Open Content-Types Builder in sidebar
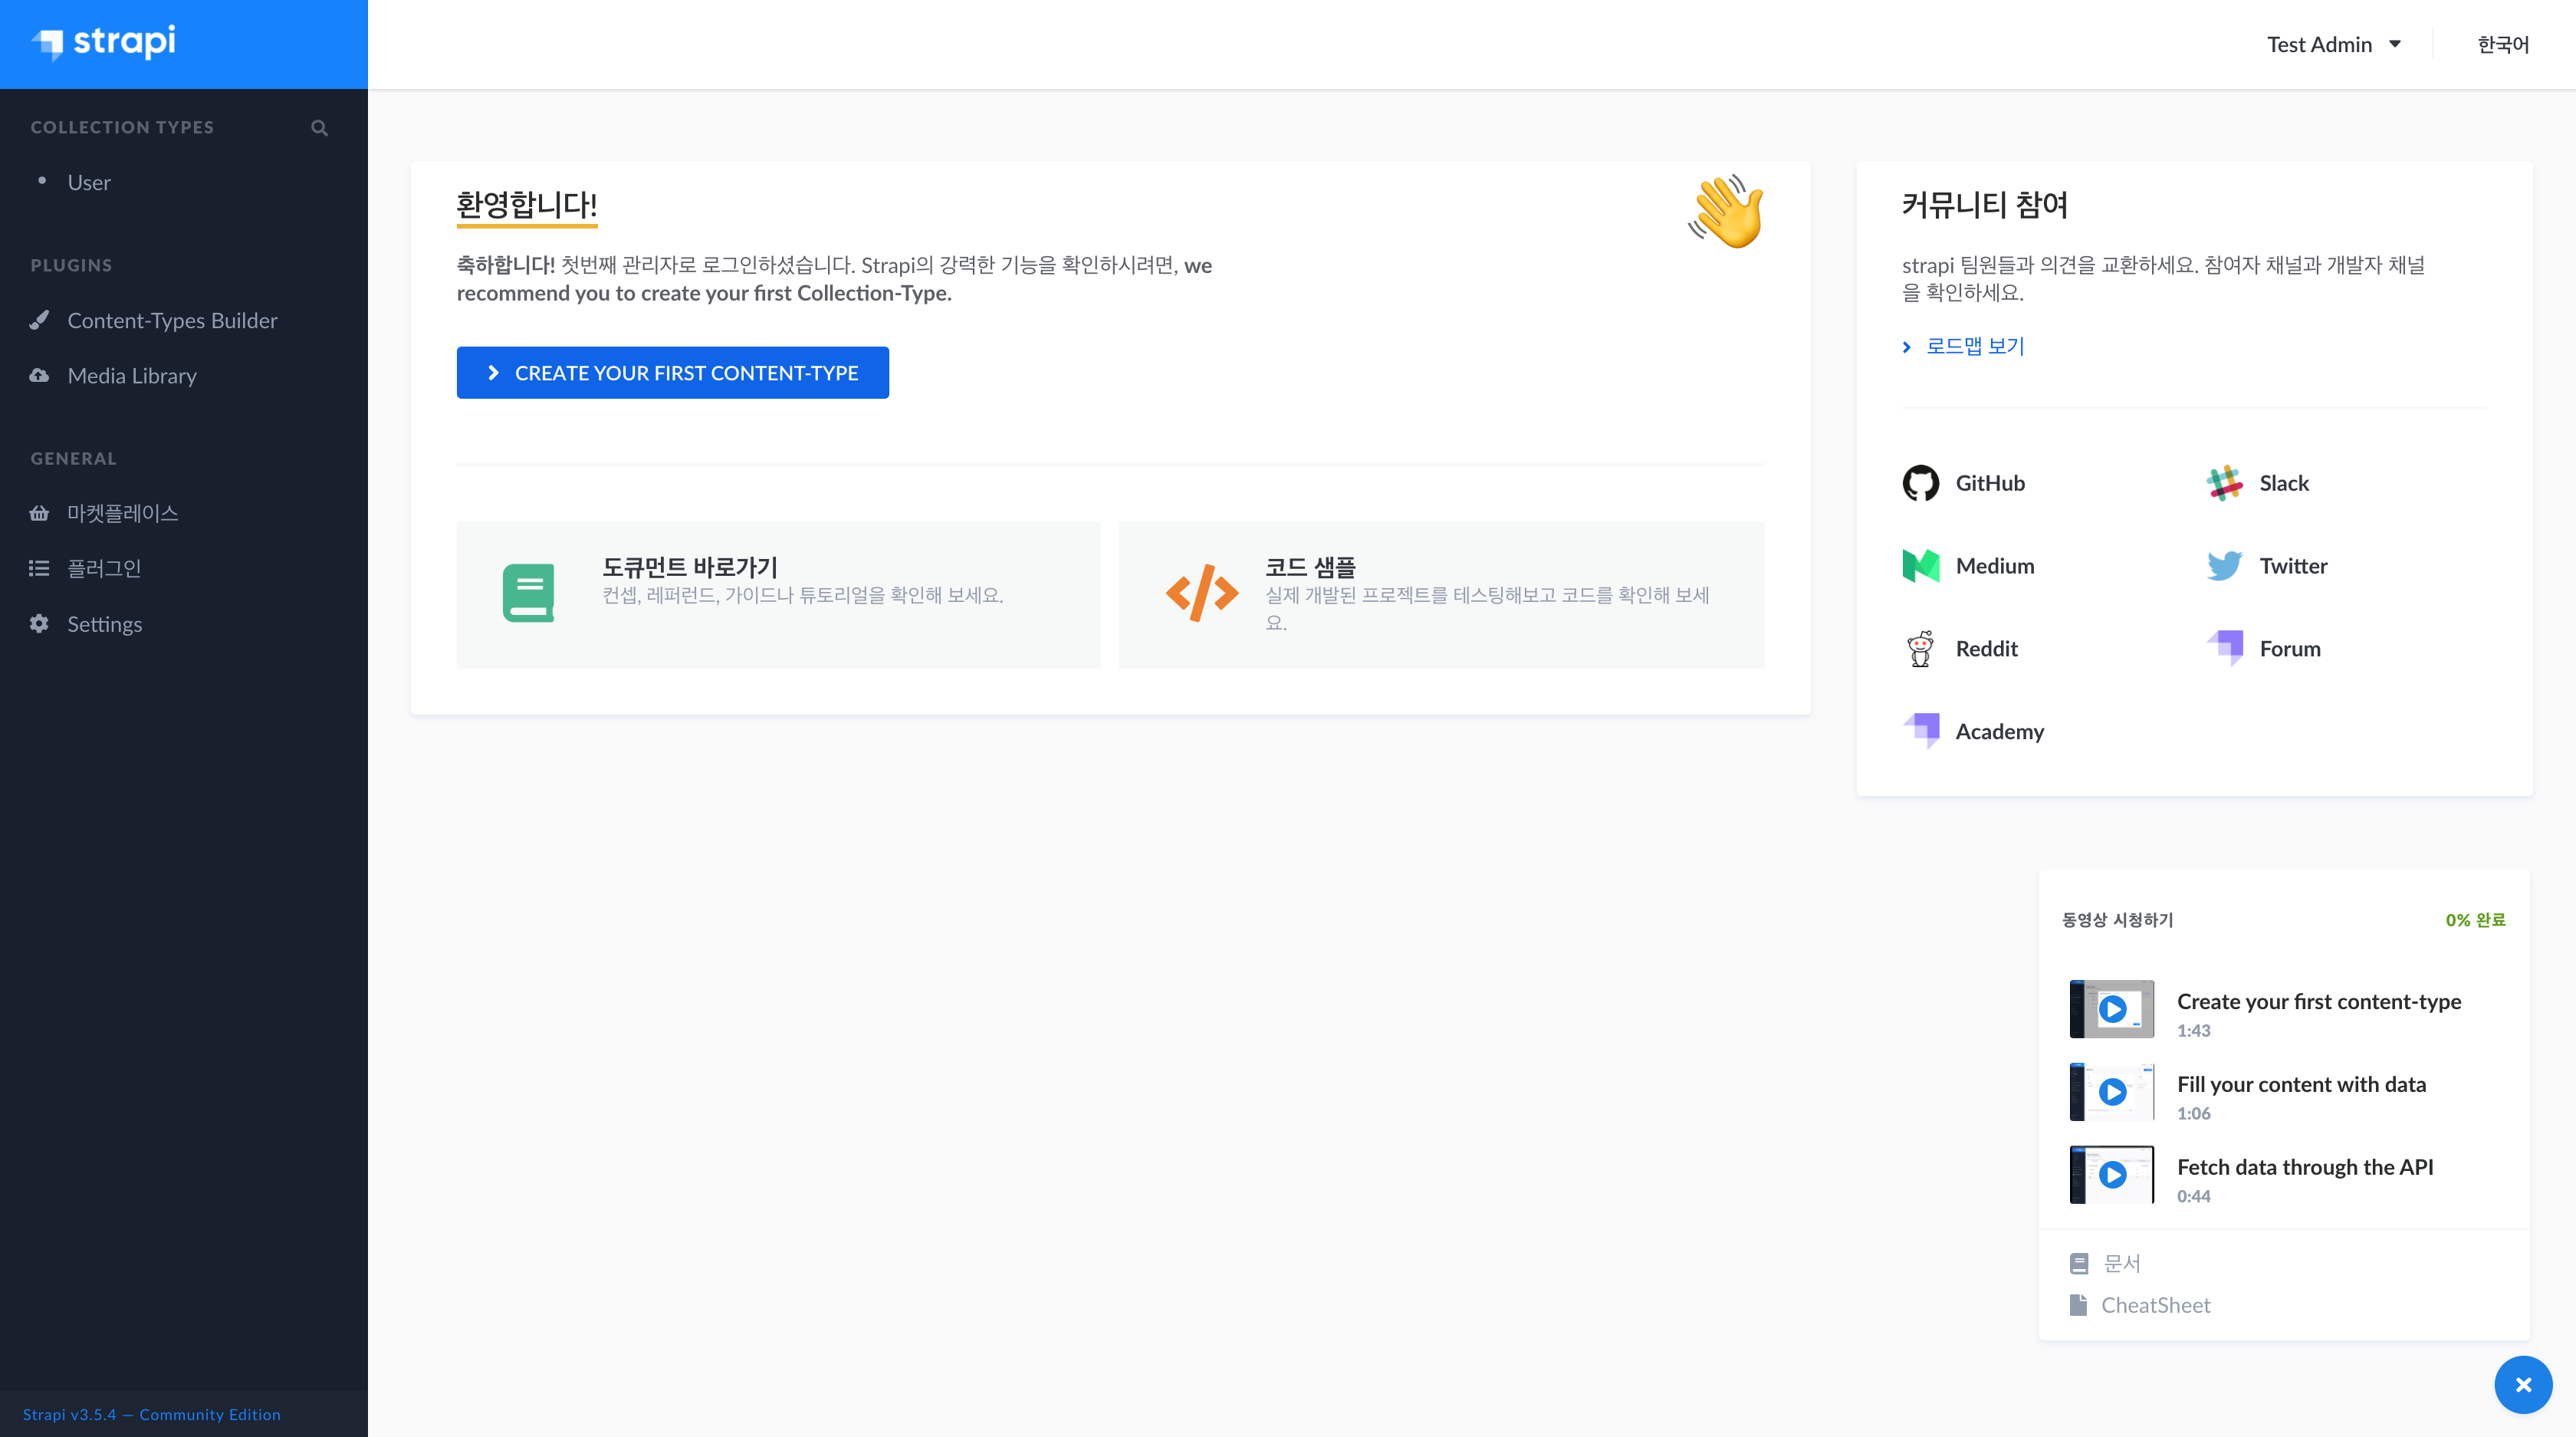The image size is (2576, 1437). [172, 320]
